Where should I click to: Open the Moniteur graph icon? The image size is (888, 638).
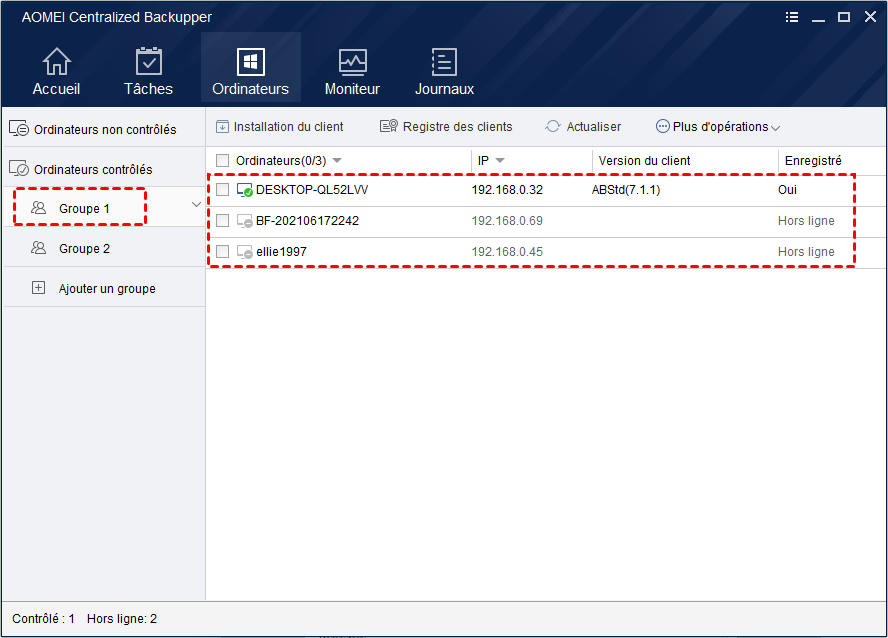[x=352, y=62]
